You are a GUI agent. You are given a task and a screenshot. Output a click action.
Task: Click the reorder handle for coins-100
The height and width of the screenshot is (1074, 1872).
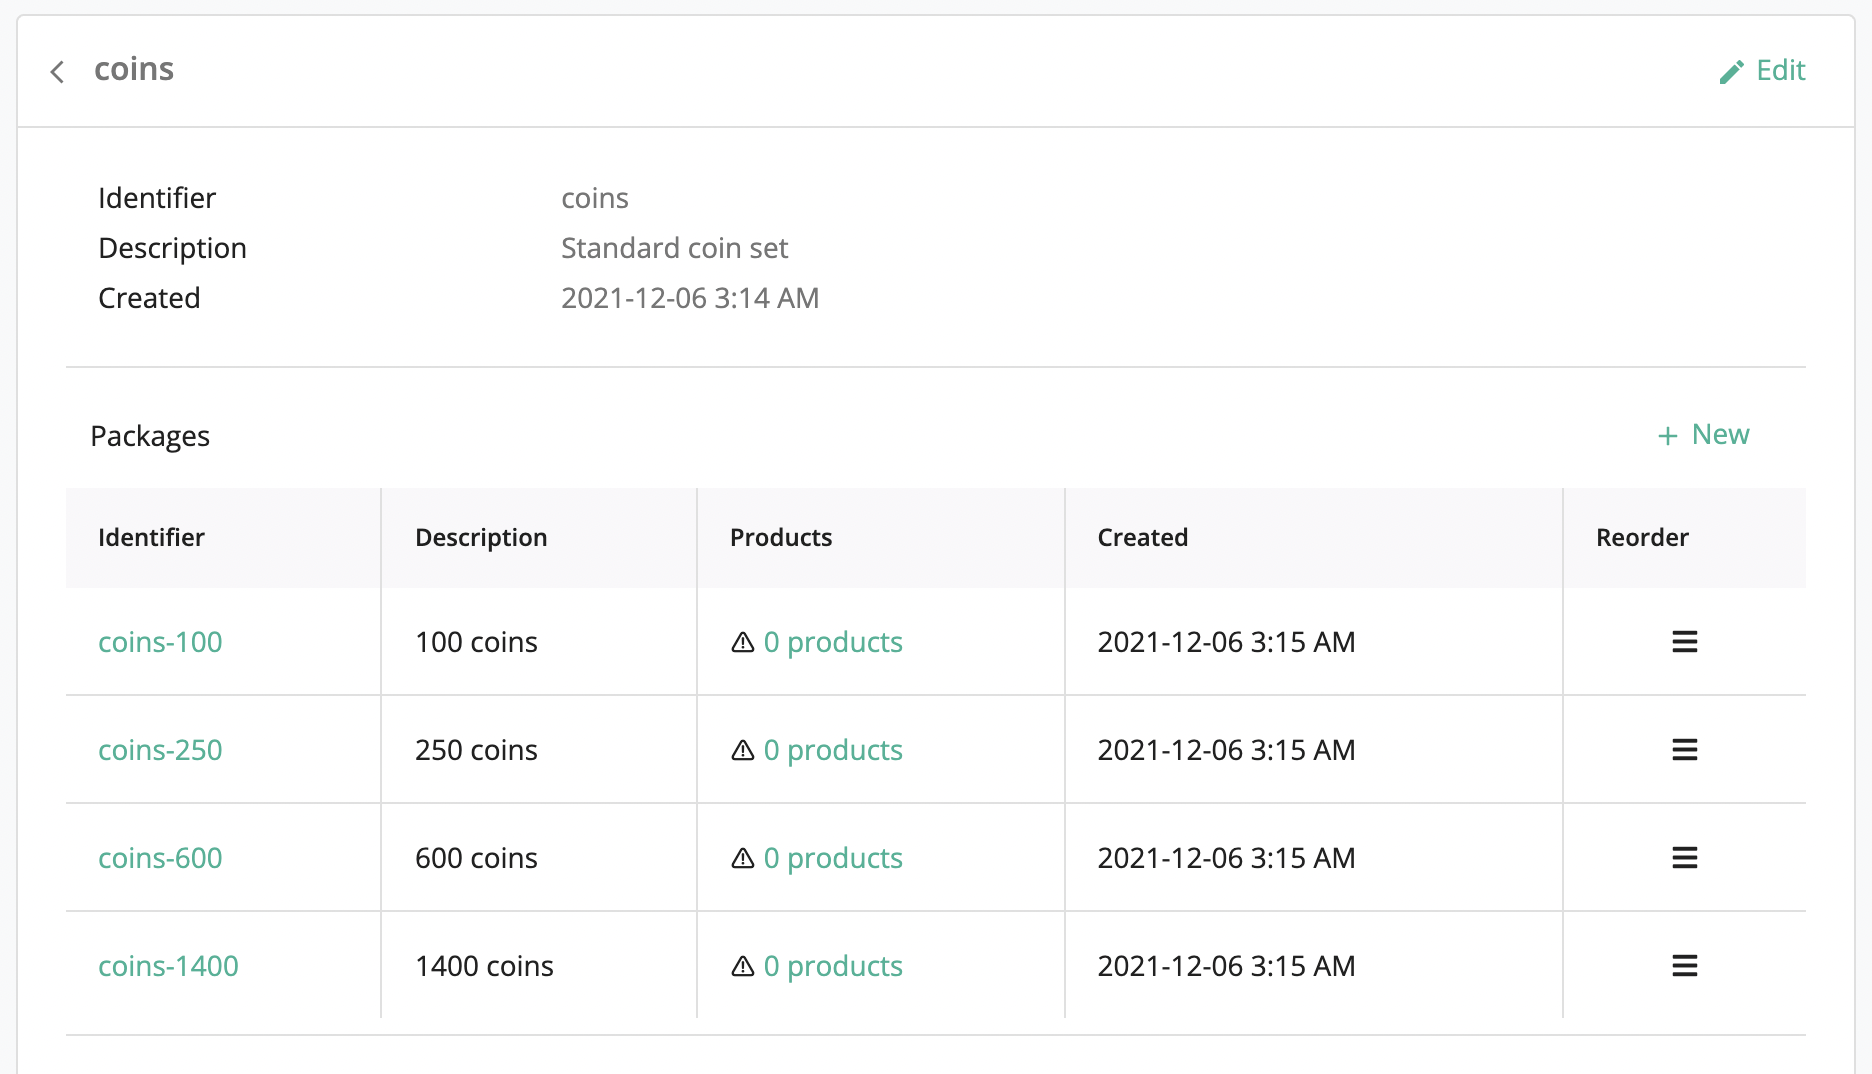[x=1684, y=642]
